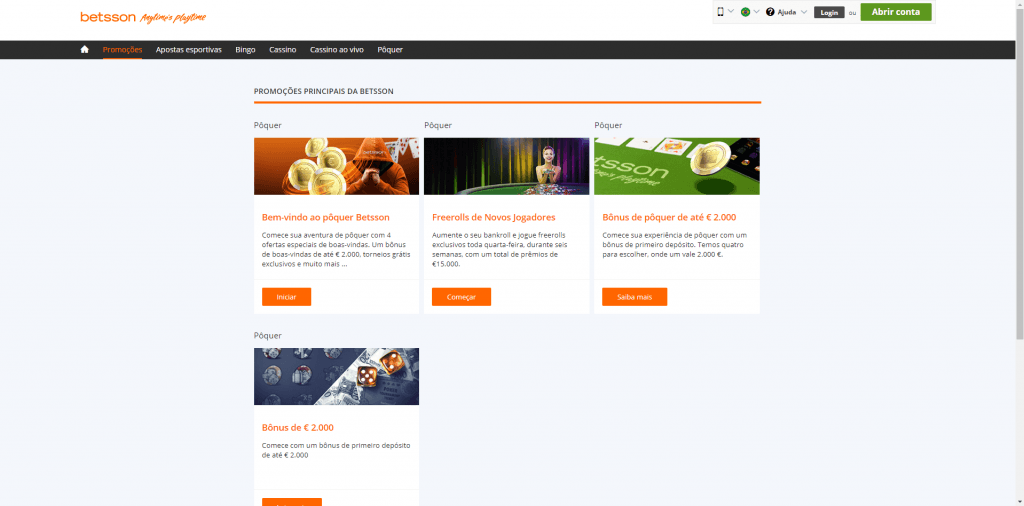The width and height of the screenshot is (1024, 506).
Task: Open Bônus de pôquer de até € 2.000 title
Action: [x=669, y=217]
